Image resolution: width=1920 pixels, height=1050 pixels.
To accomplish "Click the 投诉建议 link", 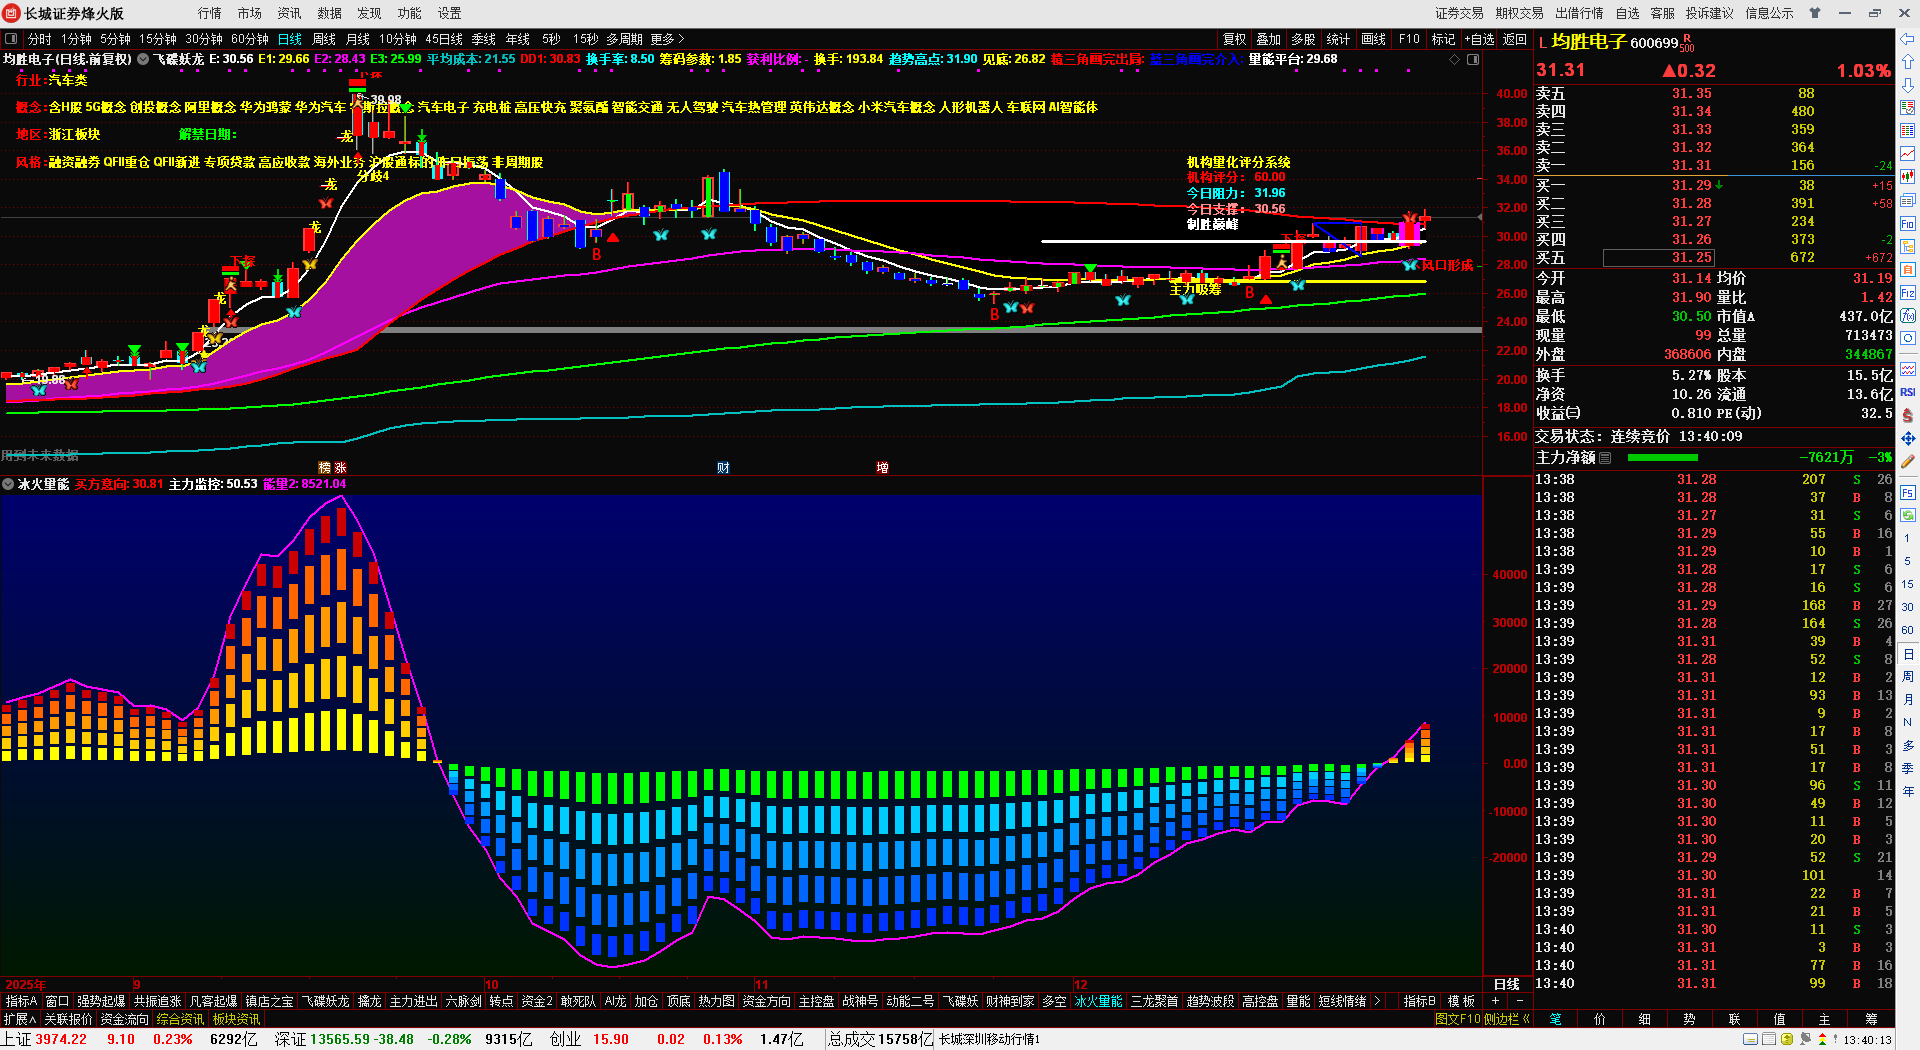I will tap(1710, 13).
